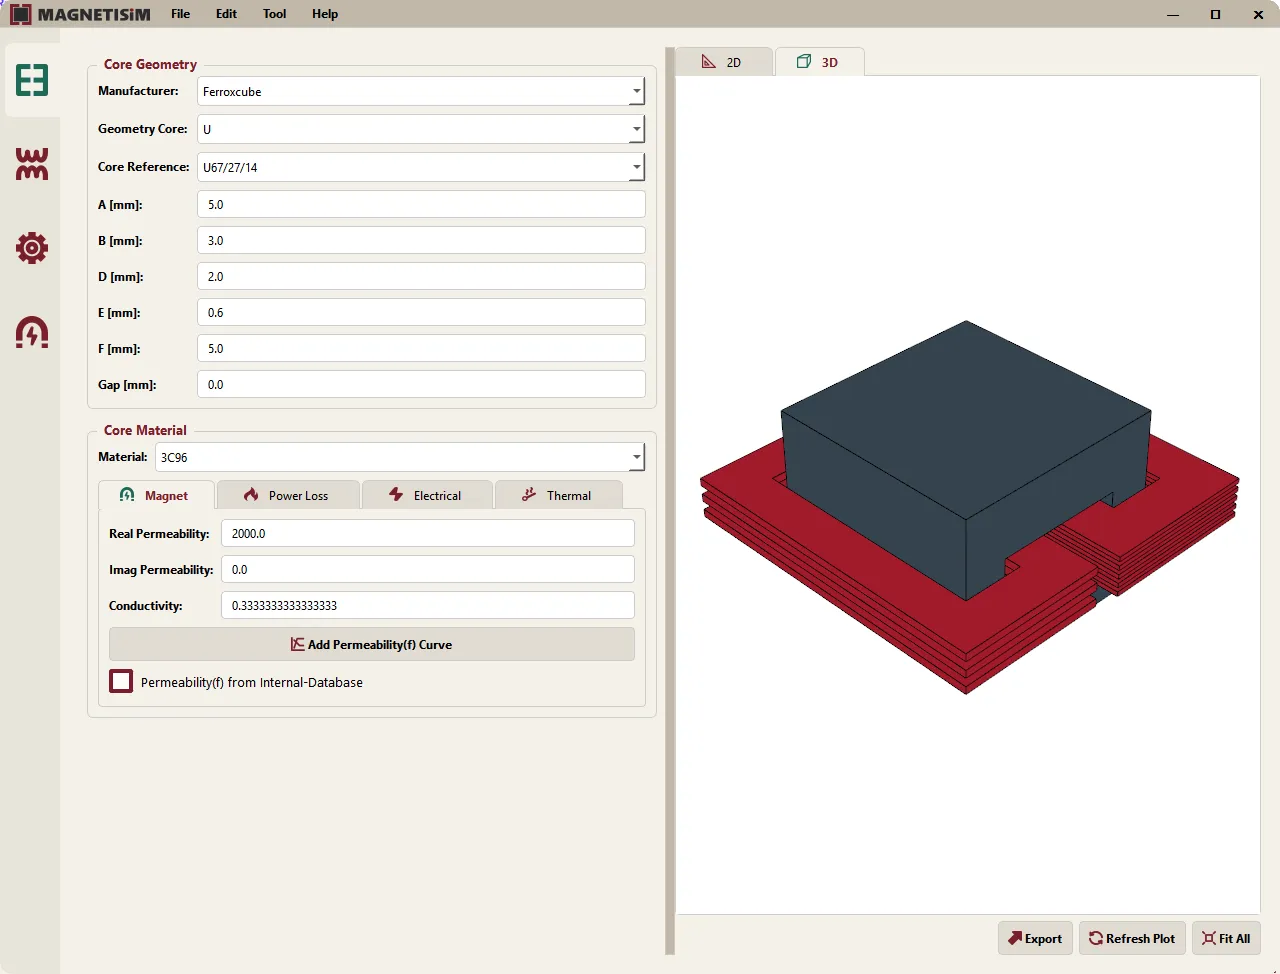This screenshot has width=1280, height=974.
Task: Open the Tool menu
Action: coord(274,14)
